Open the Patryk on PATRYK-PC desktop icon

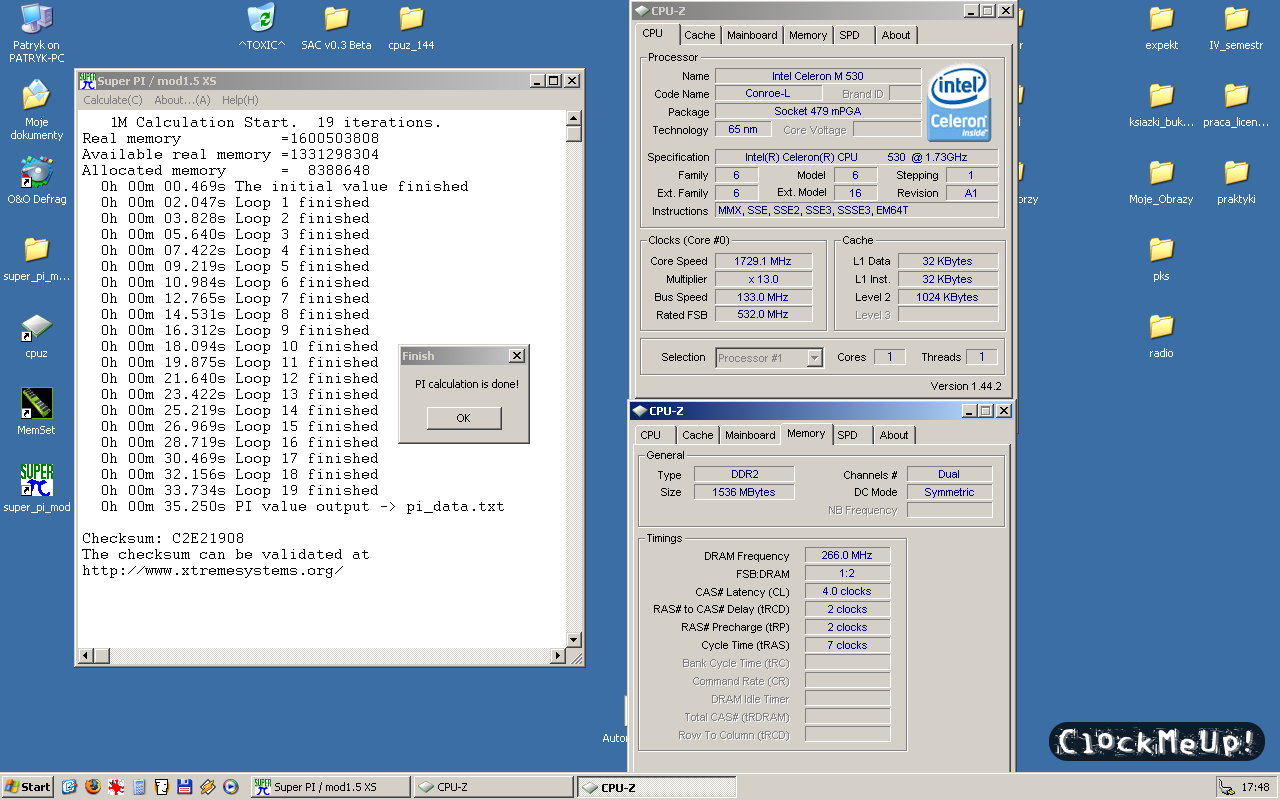click(37, 32)
